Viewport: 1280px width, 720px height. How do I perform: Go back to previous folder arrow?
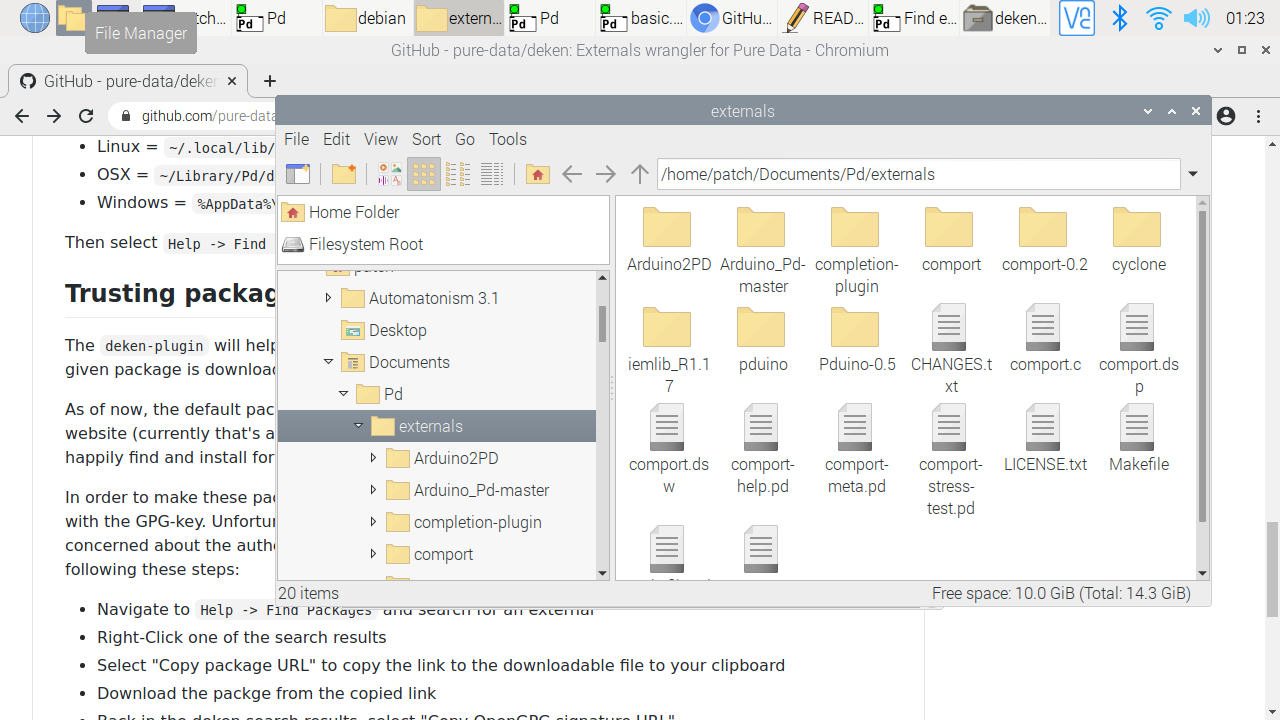pos(571,174)
